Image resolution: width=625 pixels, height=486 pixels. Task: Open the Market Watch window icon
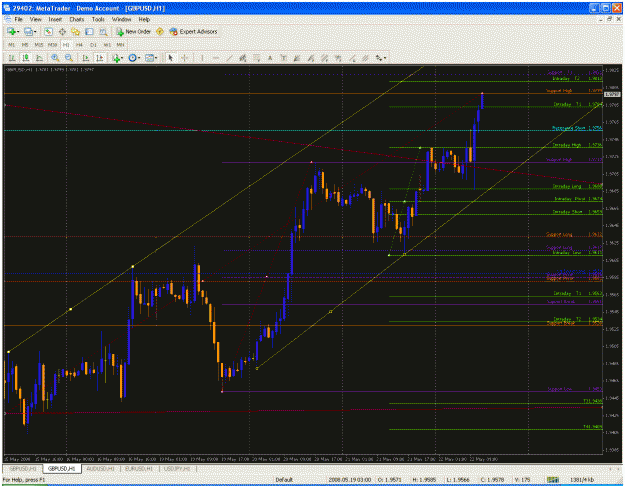click(x=48, y=31)
